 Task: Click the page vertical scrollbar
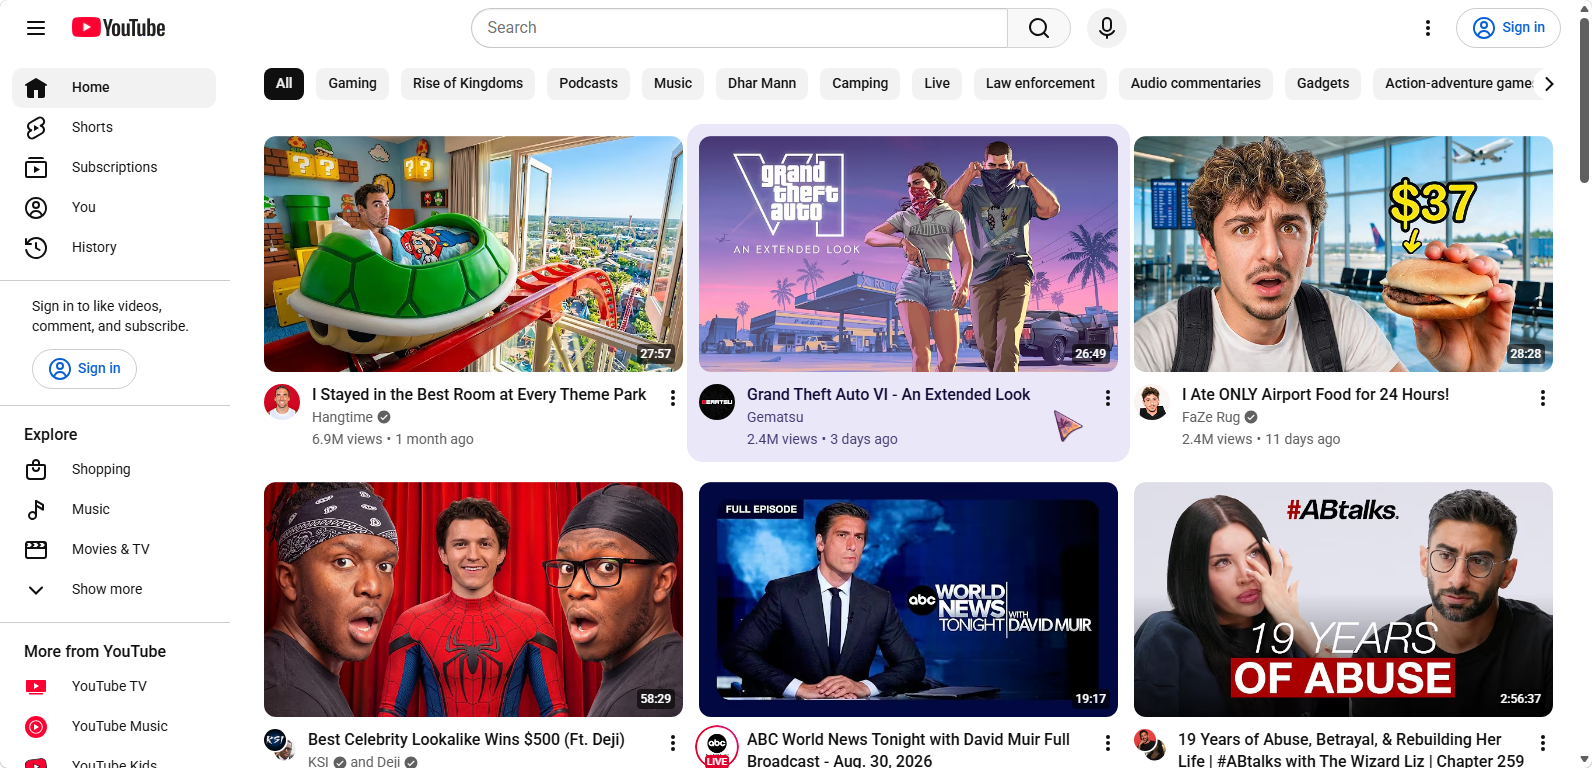tap(1584, 100)
